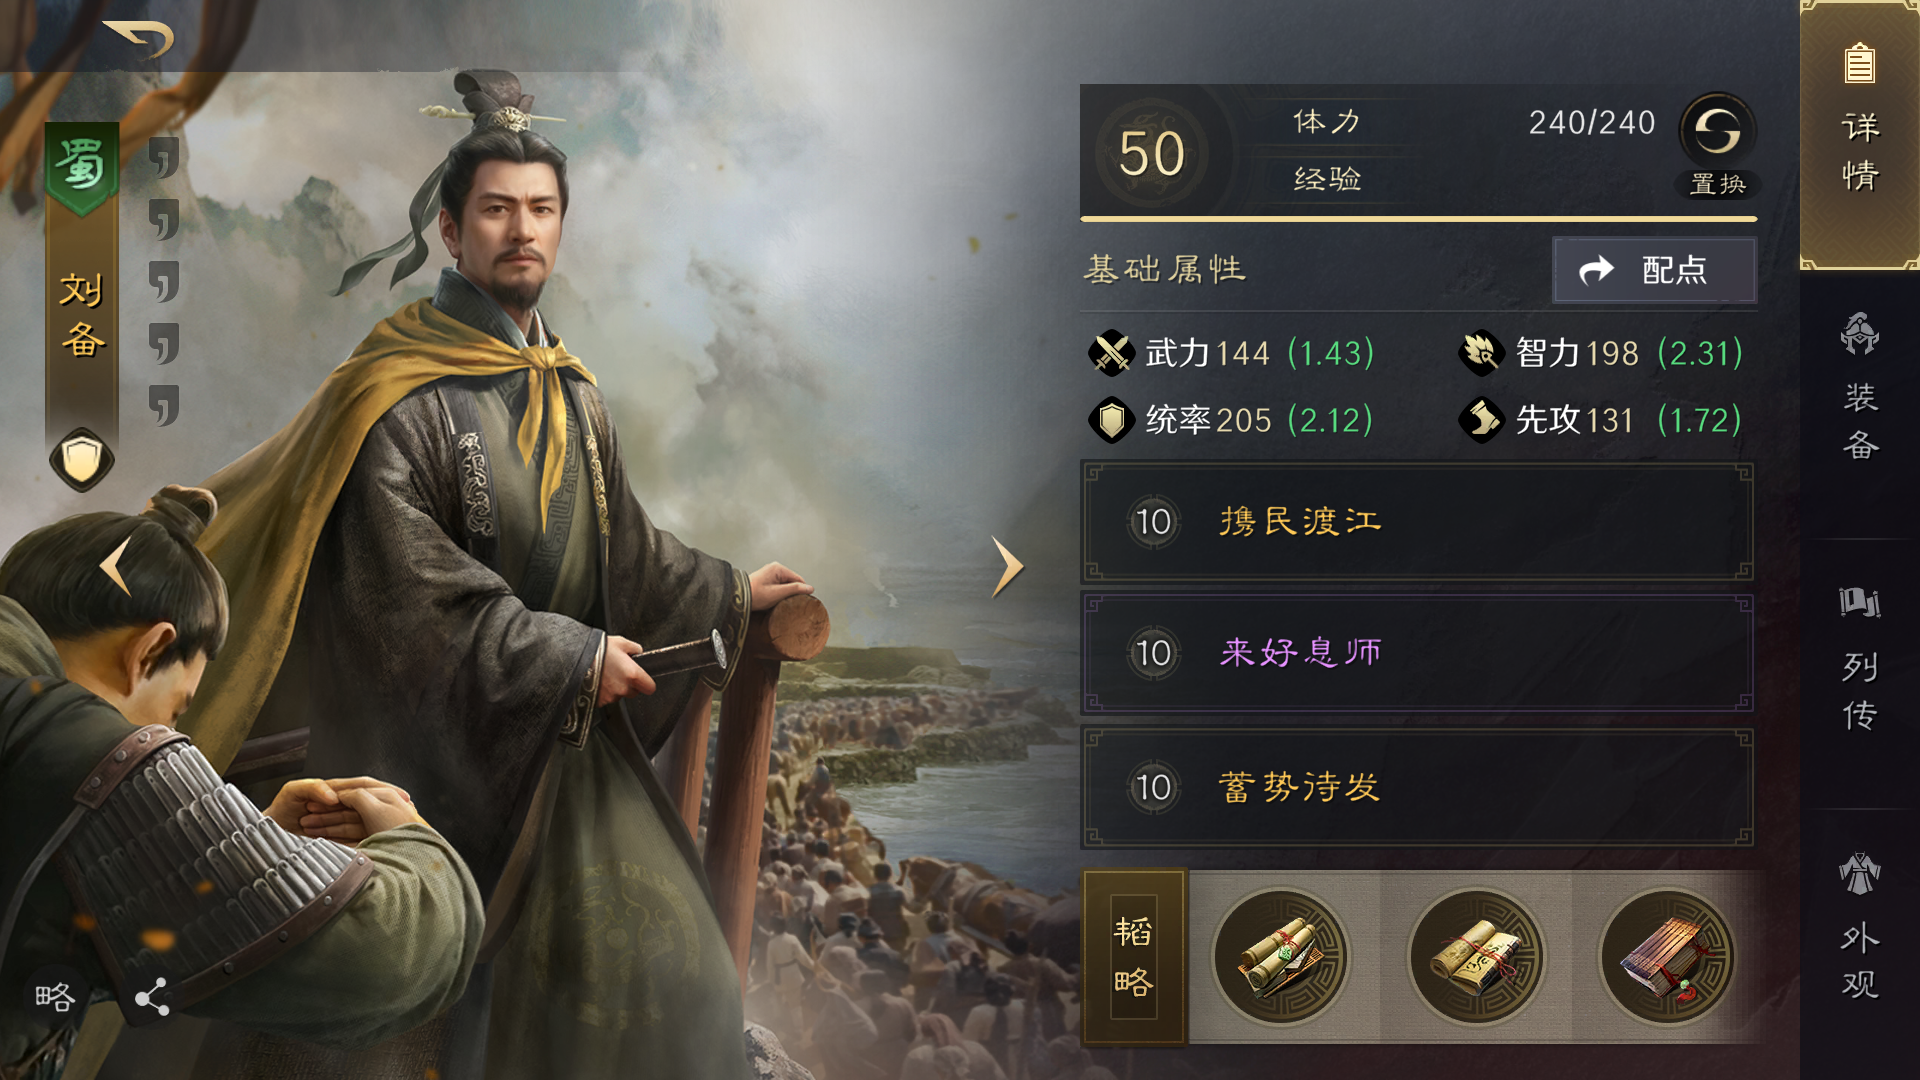This screenshot has height=1080, width=1920.
Task: Open skill 蓄势待发
Action: point(1417,788)
